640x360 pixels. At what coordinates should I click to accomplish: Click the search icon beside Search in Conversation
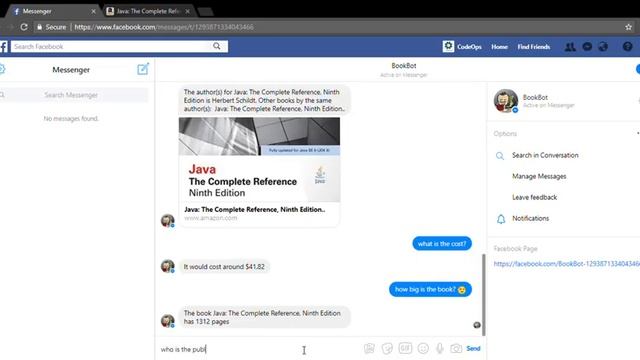[500, 156]
